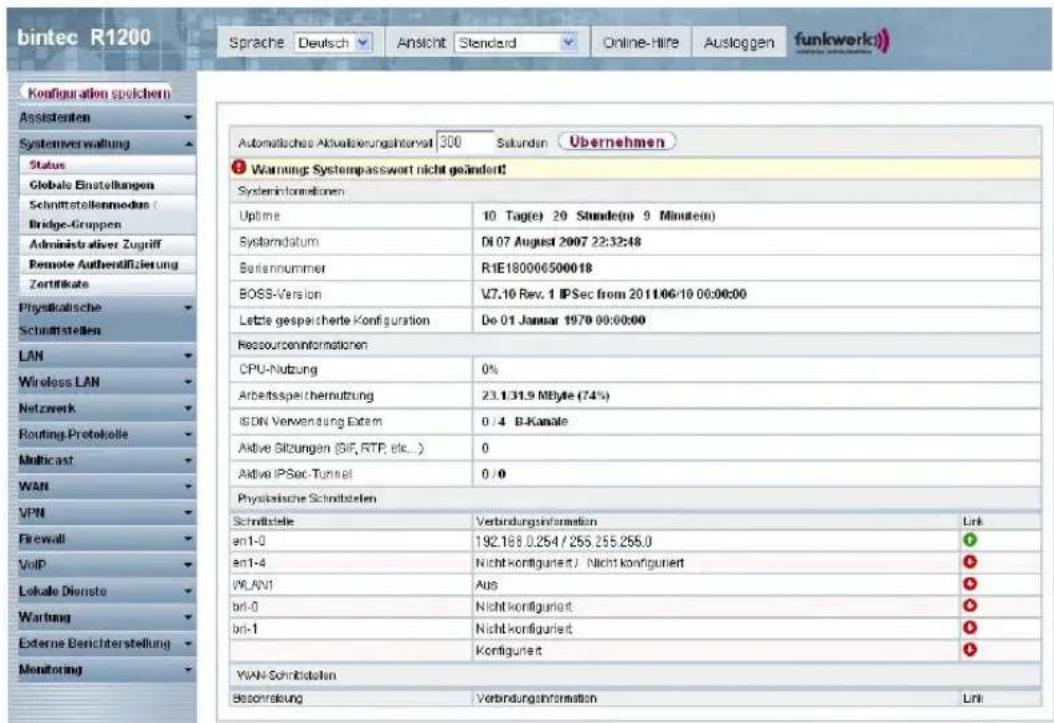1054x723 pixels.
Task: Click the en1-4 interface name
Action: coord(249,563)
